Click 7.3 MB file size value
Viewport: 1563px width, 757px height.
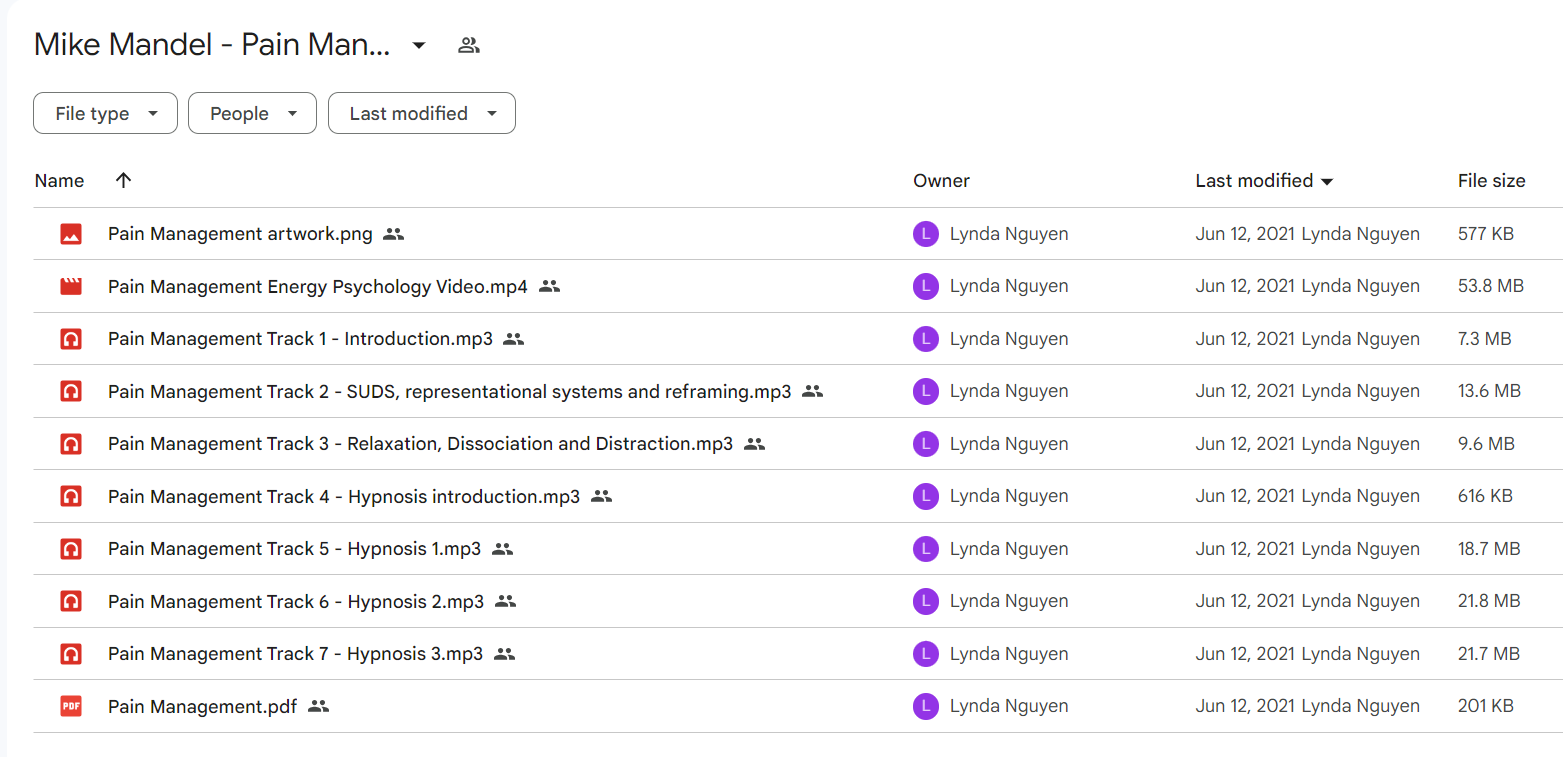tap(1485, 339)
